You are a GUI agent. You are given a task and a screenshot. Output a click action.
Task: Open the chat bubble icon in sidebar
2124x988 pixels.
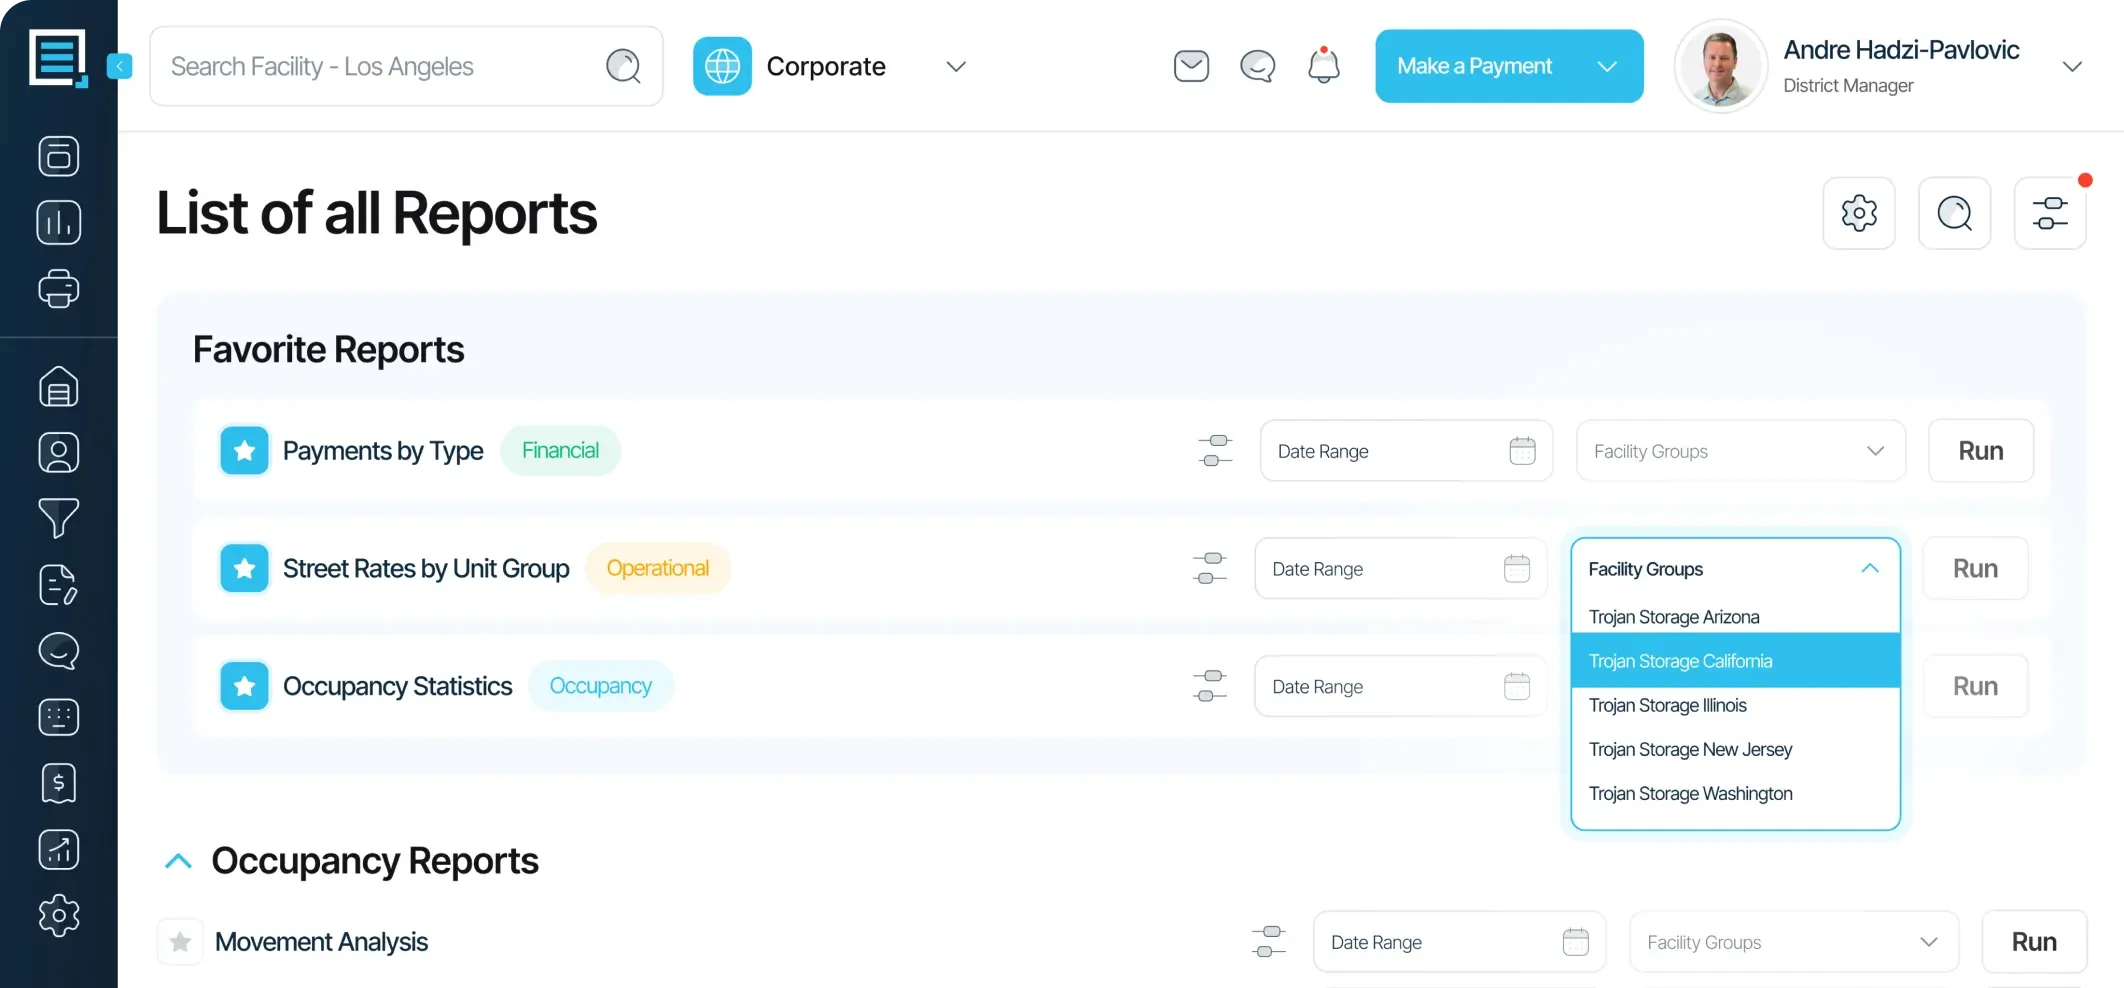pyautogui.click(x=59, y=651)
